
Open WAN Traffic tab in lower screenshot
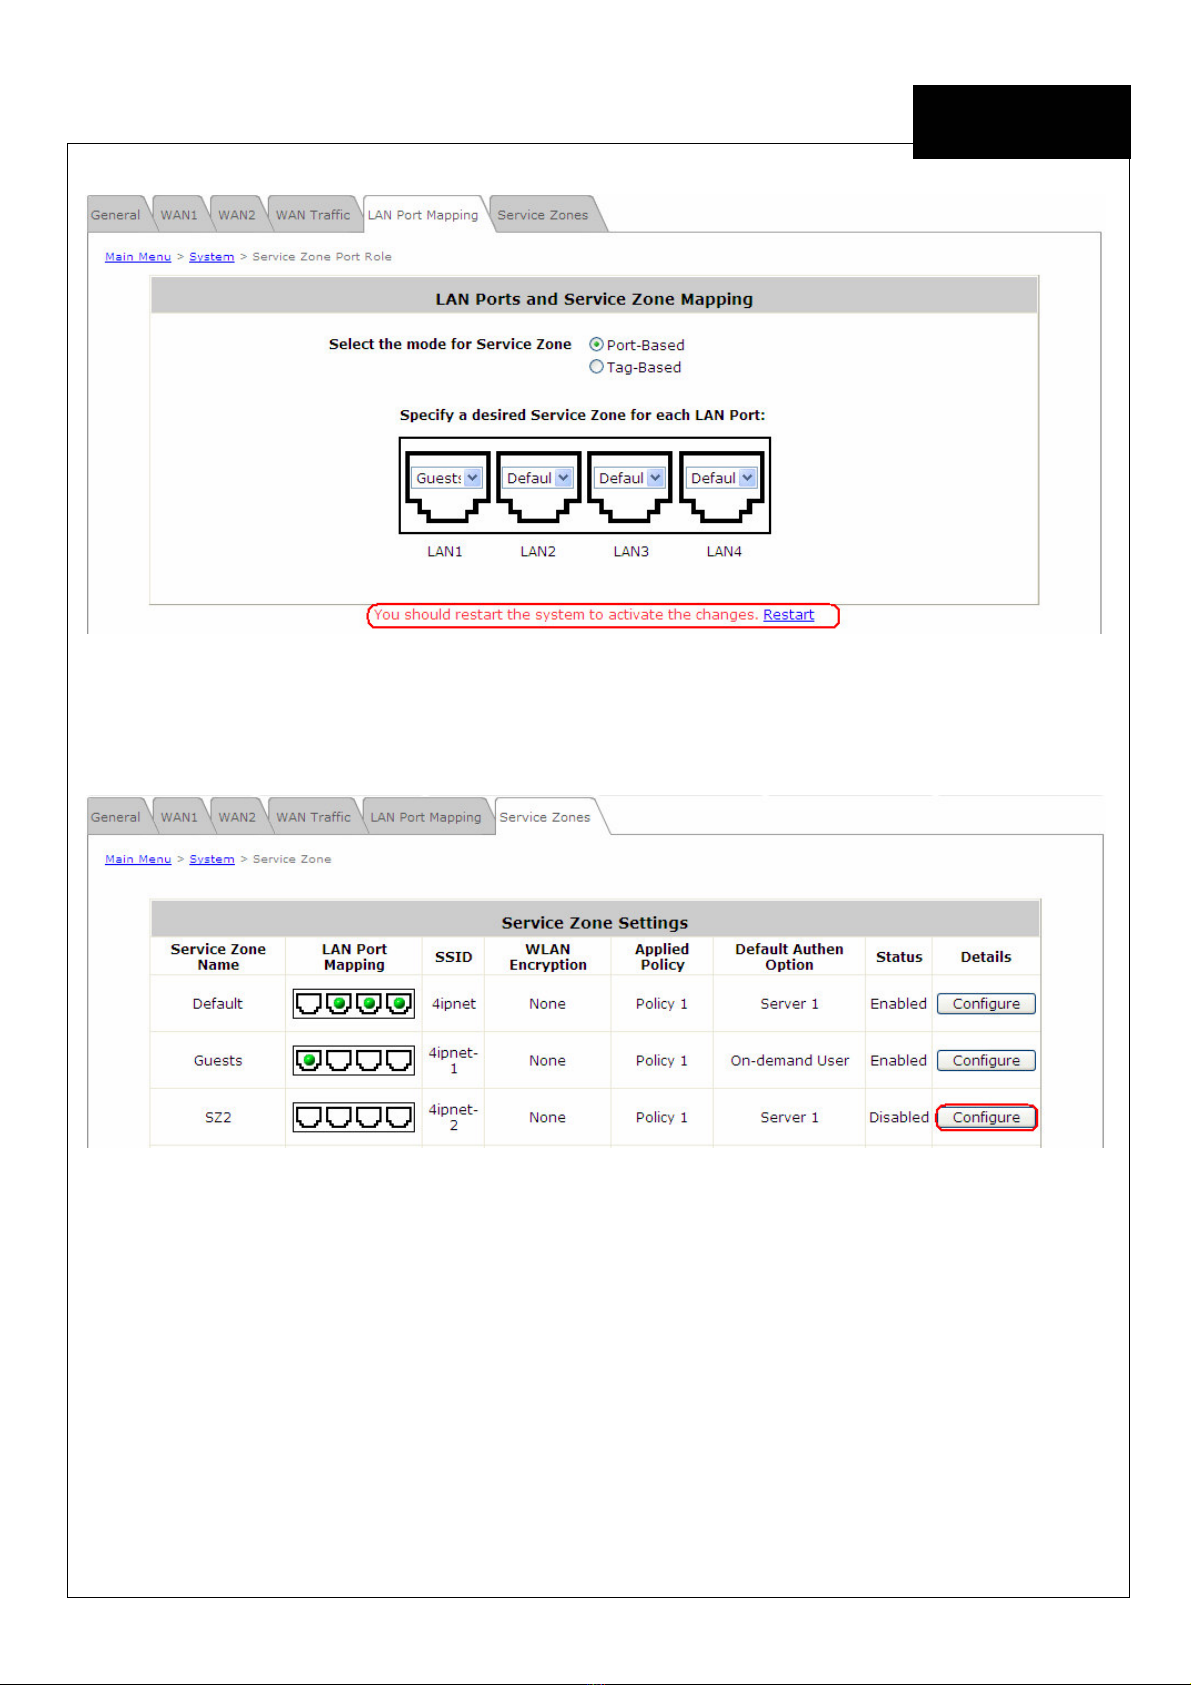click(313, 816)
